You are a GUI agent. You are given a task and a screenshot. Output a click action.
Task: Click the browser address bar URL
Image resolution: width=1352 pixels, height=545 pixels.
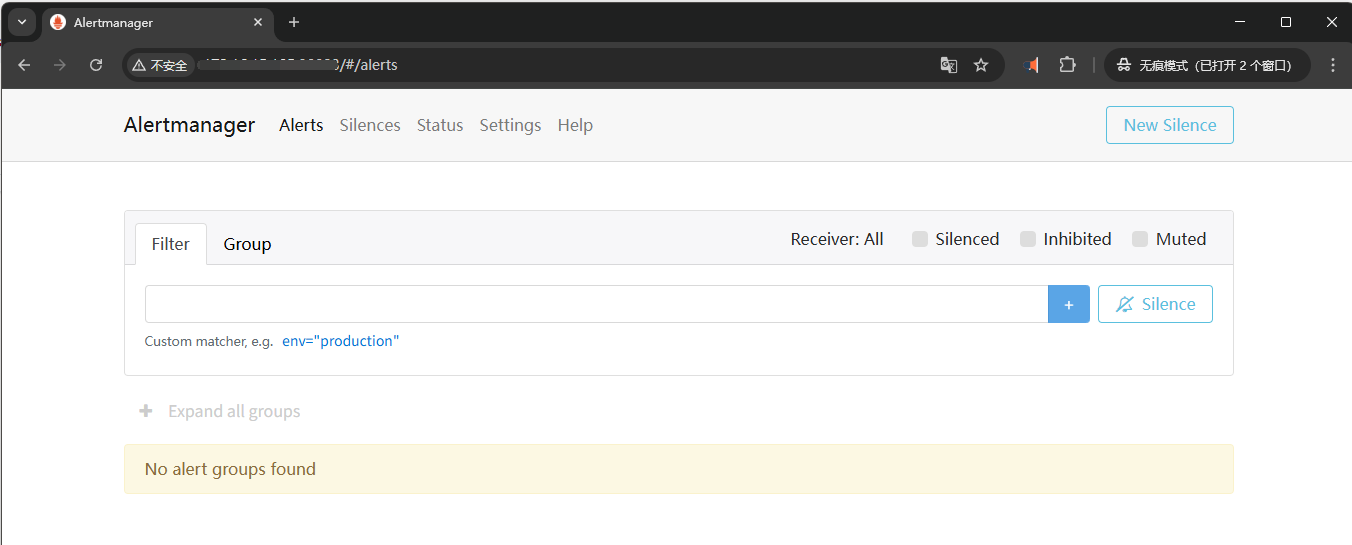point(298,65)
